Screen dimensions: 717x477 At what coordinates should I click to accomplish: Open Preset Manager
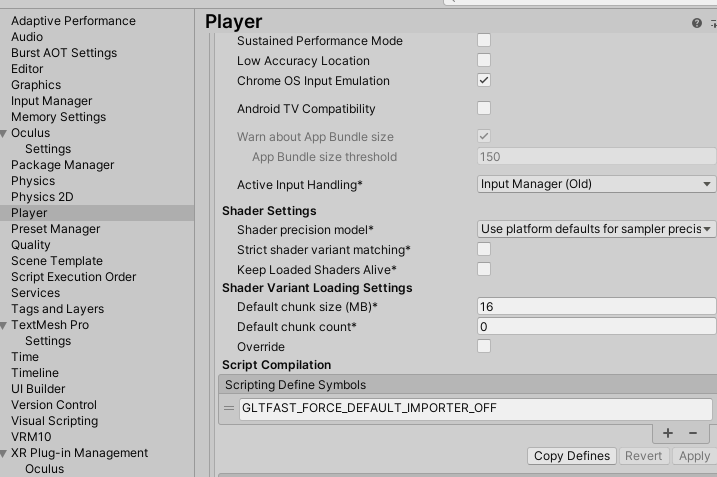[x=55, y=229]
